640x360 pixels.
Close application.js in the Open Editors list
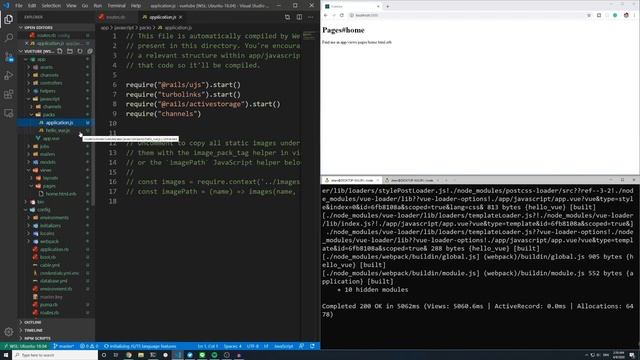tap(27, 43)
